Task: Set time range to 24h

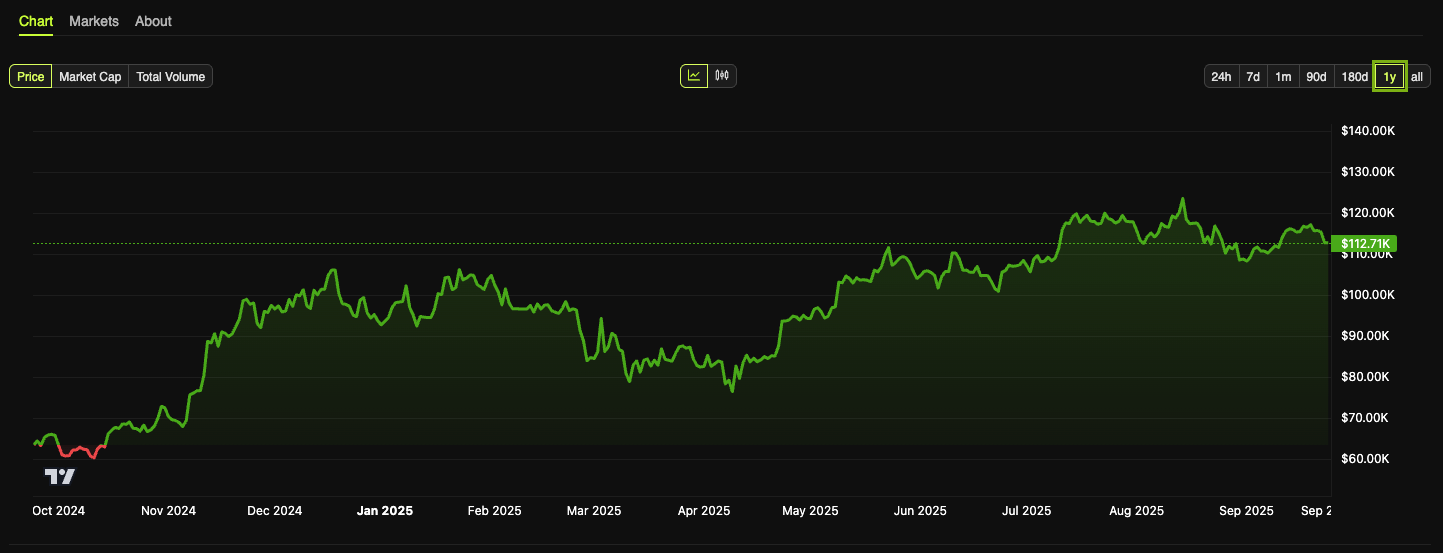Action: pos(1221,77)
